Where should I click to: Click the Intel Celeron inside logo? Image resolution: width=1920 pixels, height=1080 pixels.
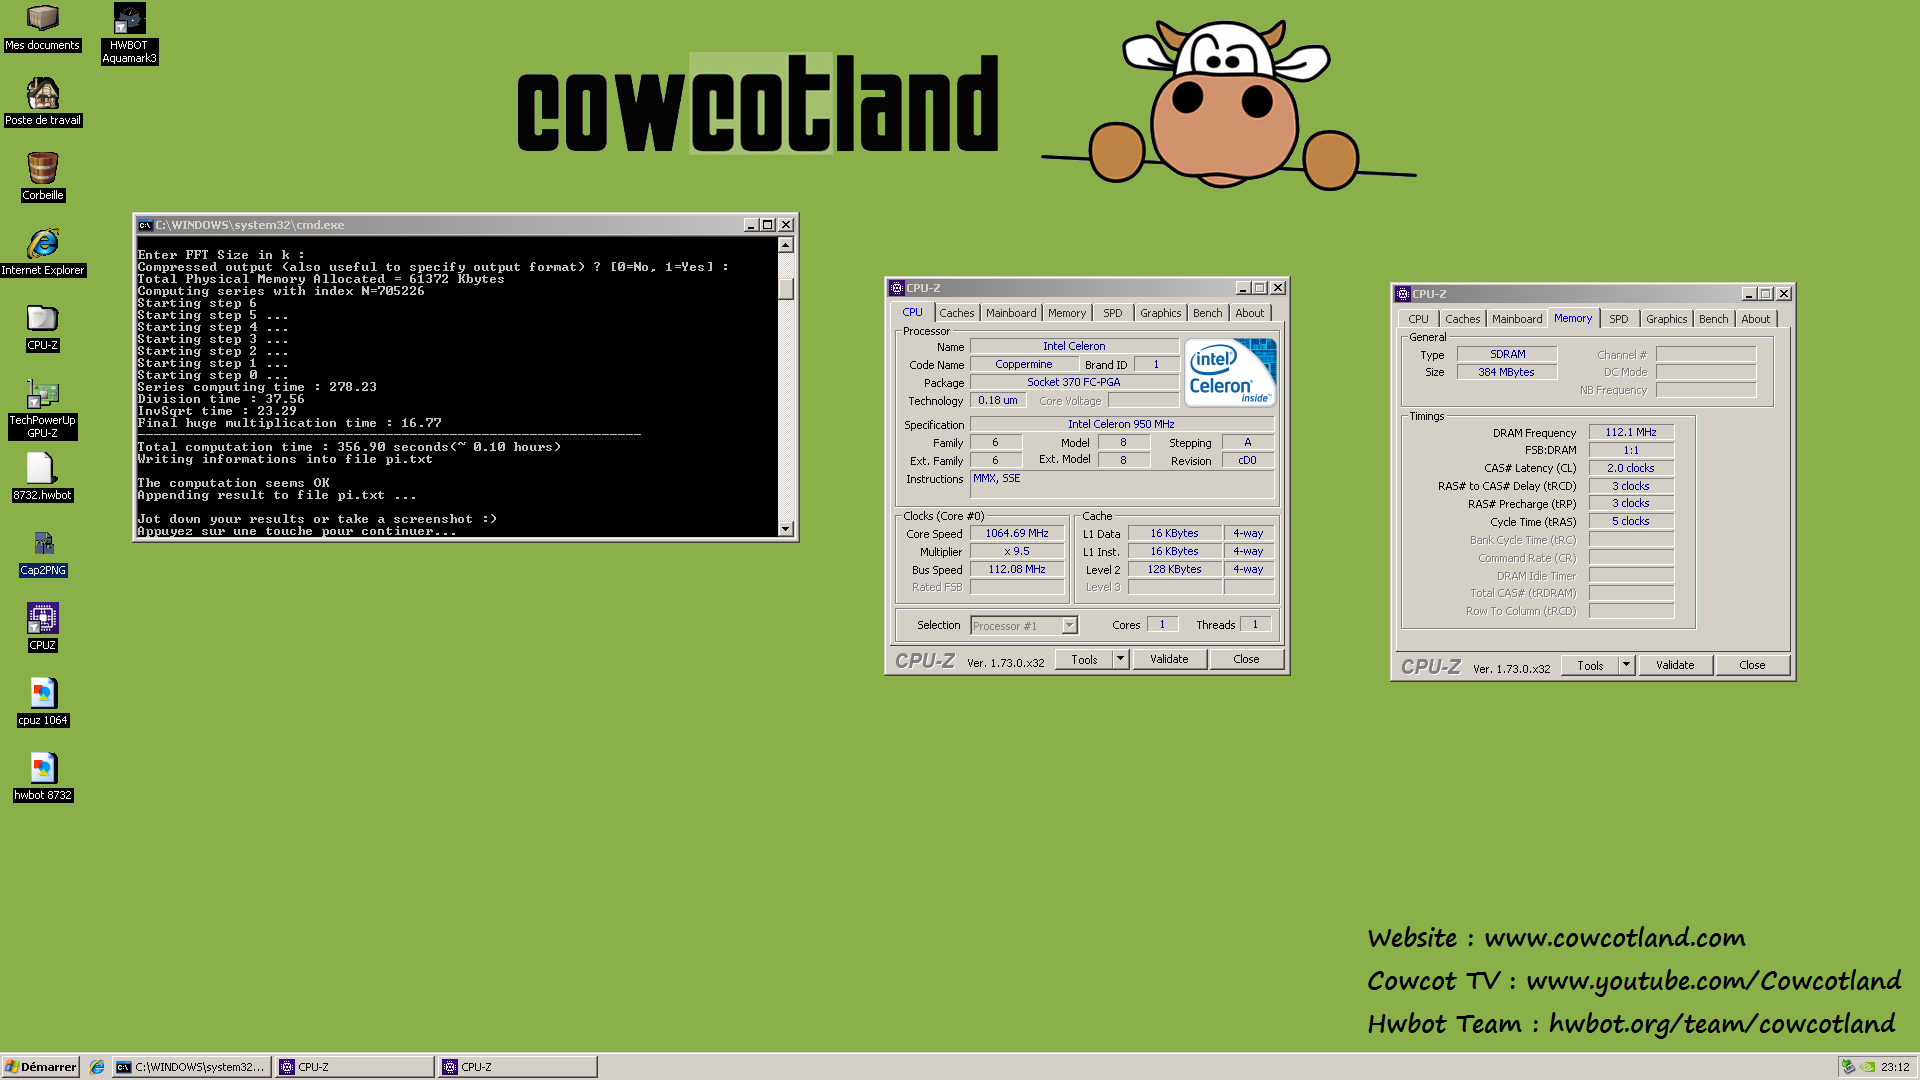point(1230,372)
